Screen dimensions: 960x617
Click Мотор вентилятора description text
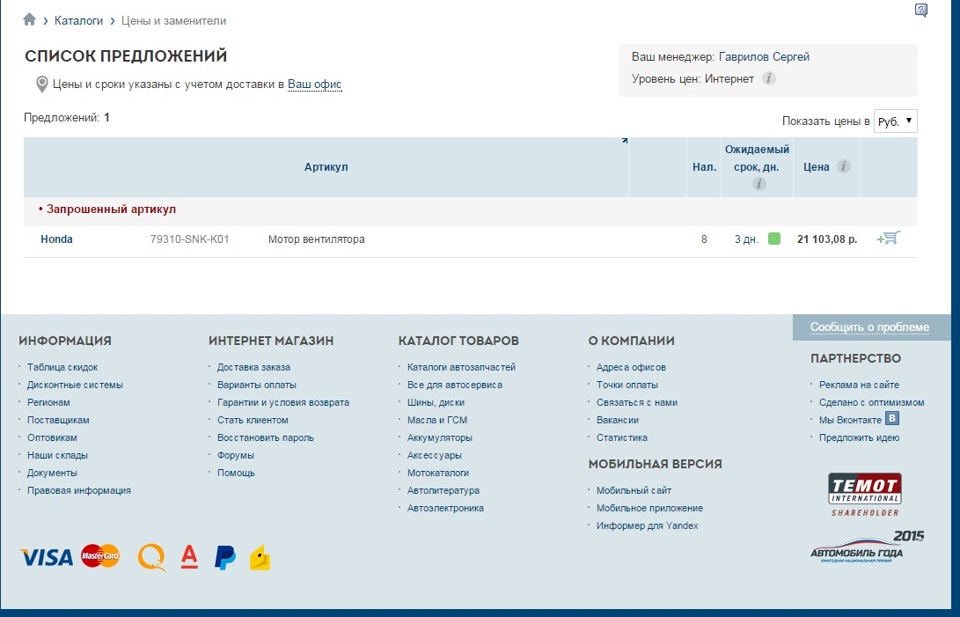click(x=316, y=239)
